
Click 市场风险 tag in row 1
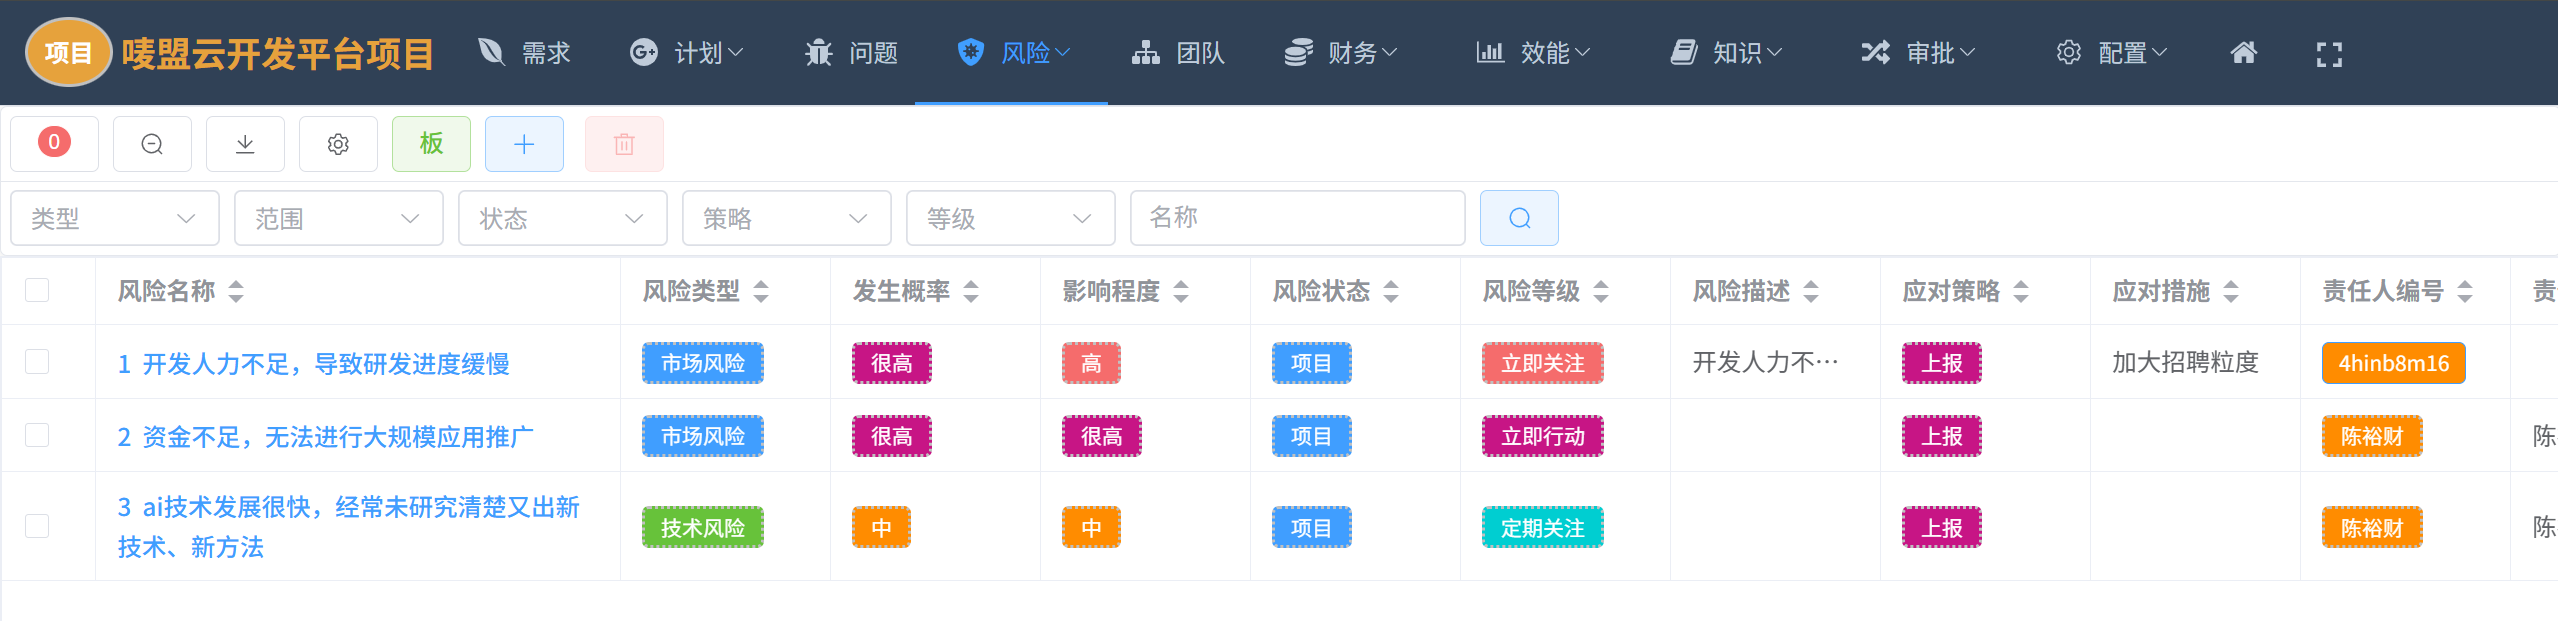[x=703, y=363]
